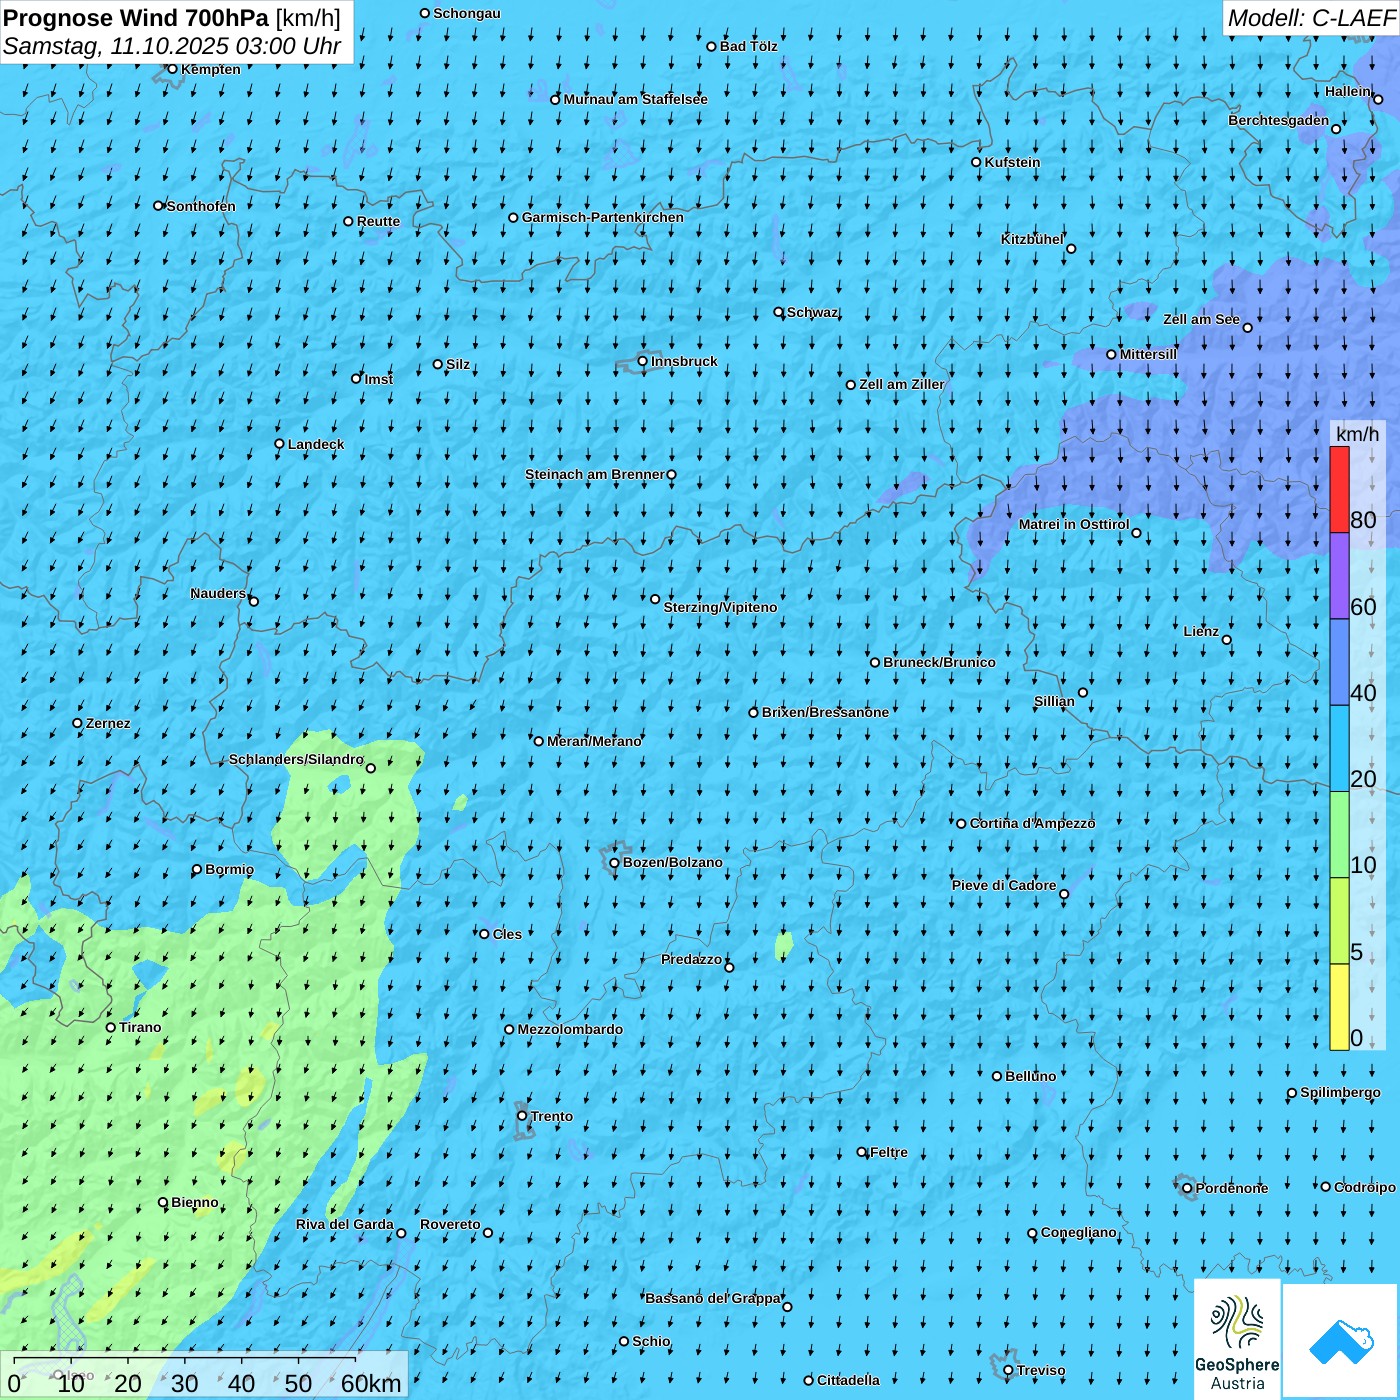Click the 'Cittadella' label
1400x1400 pixels.
pos(849,1380)
